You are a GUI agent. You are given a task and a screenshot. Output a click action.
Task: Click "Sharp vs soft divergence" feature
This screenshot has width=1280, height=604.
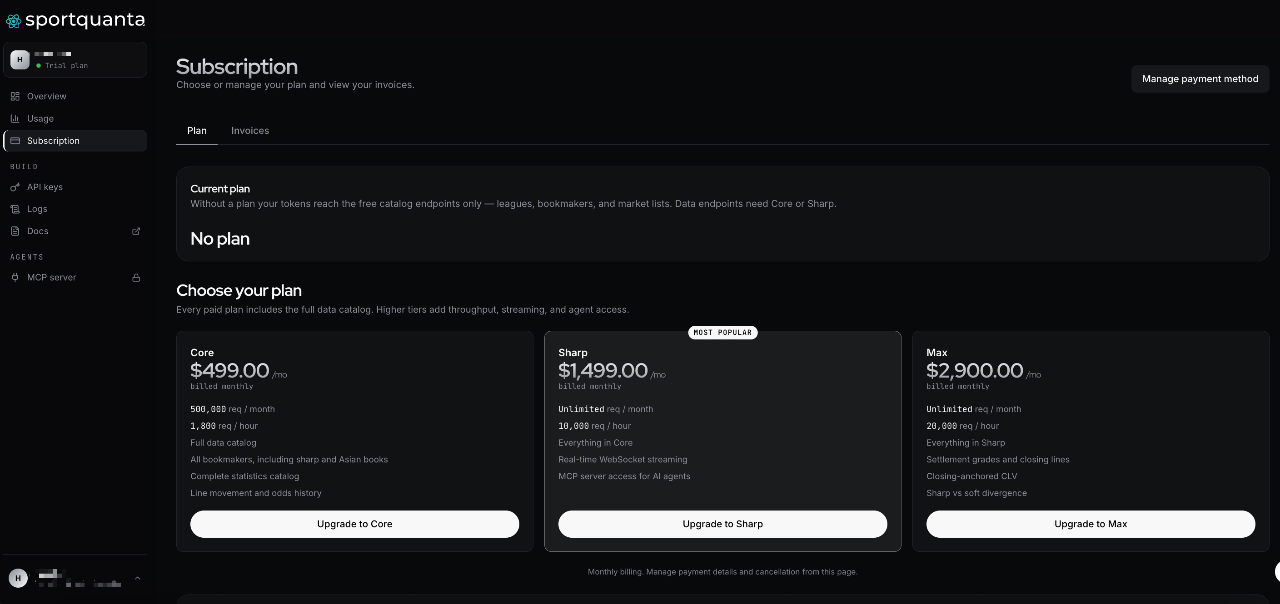[977, 493]
